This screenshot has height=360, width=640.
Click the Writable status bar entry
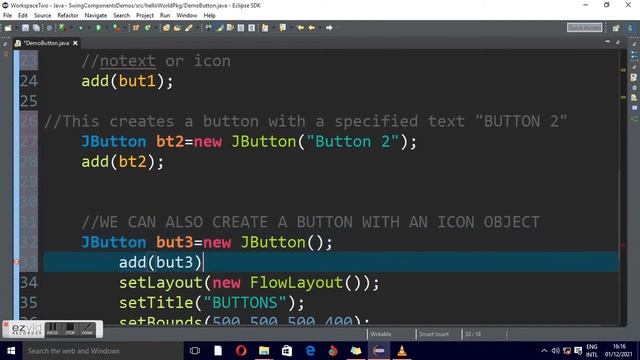coord(381,334)
